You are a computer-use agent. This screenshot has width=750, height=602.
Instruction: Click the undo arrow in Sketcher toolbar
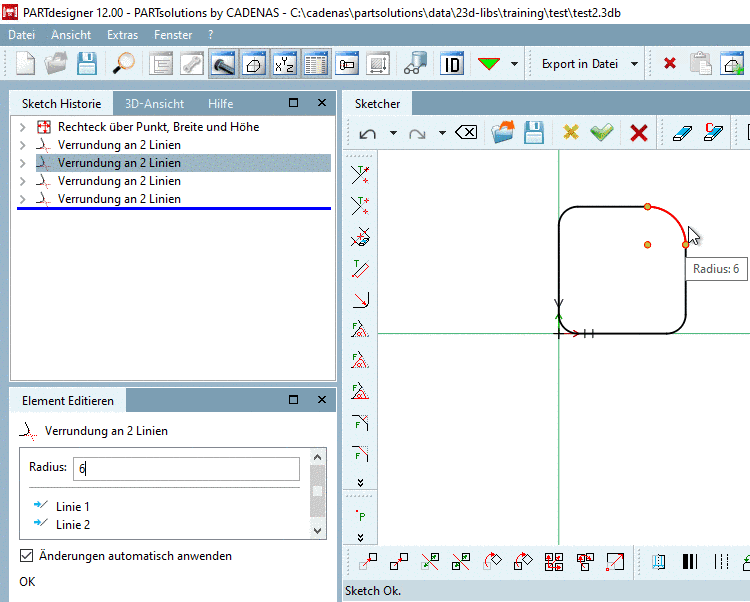pos(368,133)
